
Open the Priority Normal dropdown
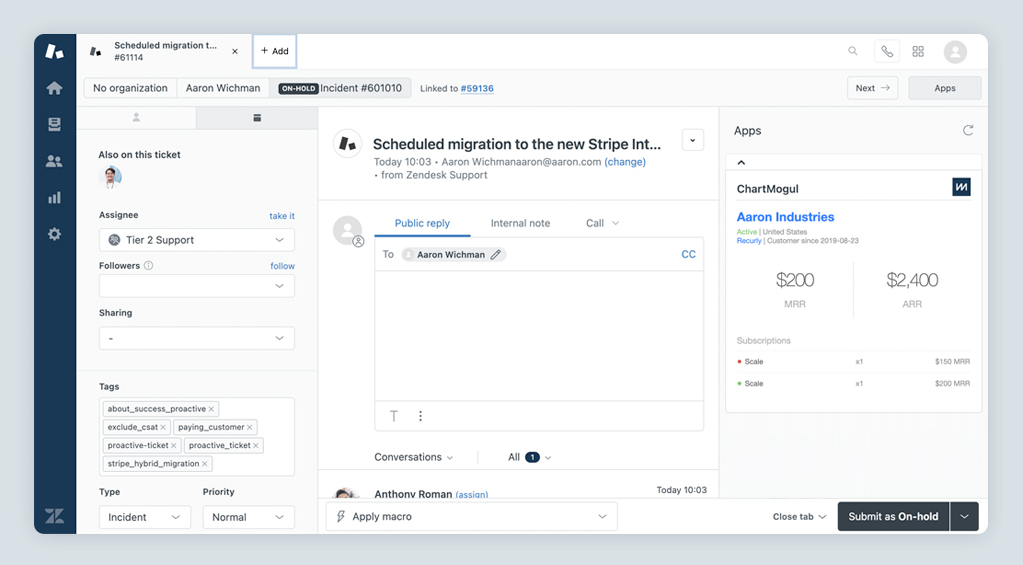248,517
